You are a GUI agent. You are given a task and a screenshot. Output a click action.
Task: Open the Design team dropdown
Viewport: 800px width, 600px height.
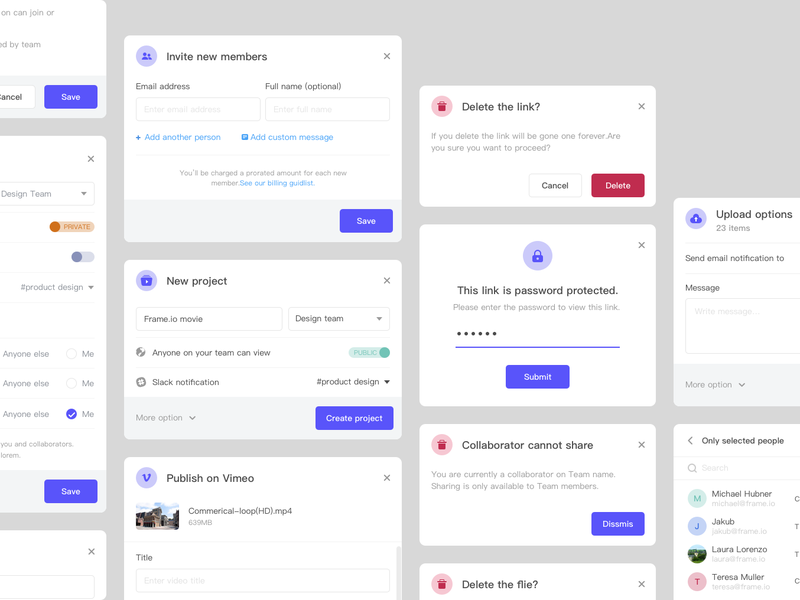pyautogui.click(x=339, y=319)
